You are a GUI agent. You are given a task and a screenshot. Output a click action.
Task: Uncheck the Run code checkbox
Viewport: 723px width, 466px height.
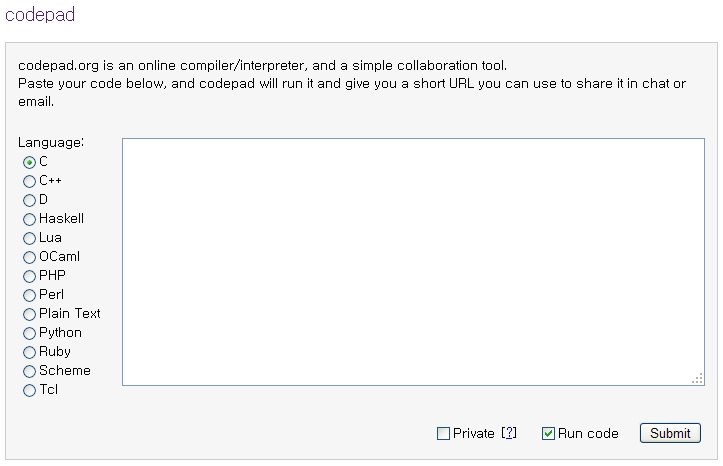pos(548,433)
